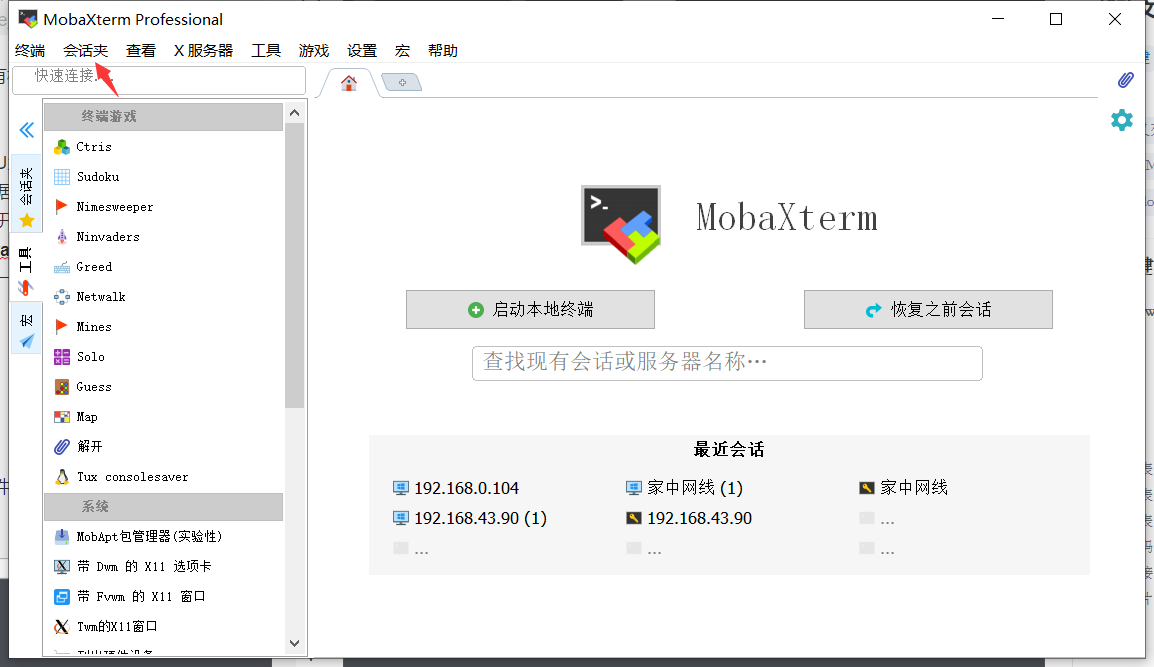Open Twm的X11窗口 icon
Screen dimensions: 1154x667
point(62,627)
